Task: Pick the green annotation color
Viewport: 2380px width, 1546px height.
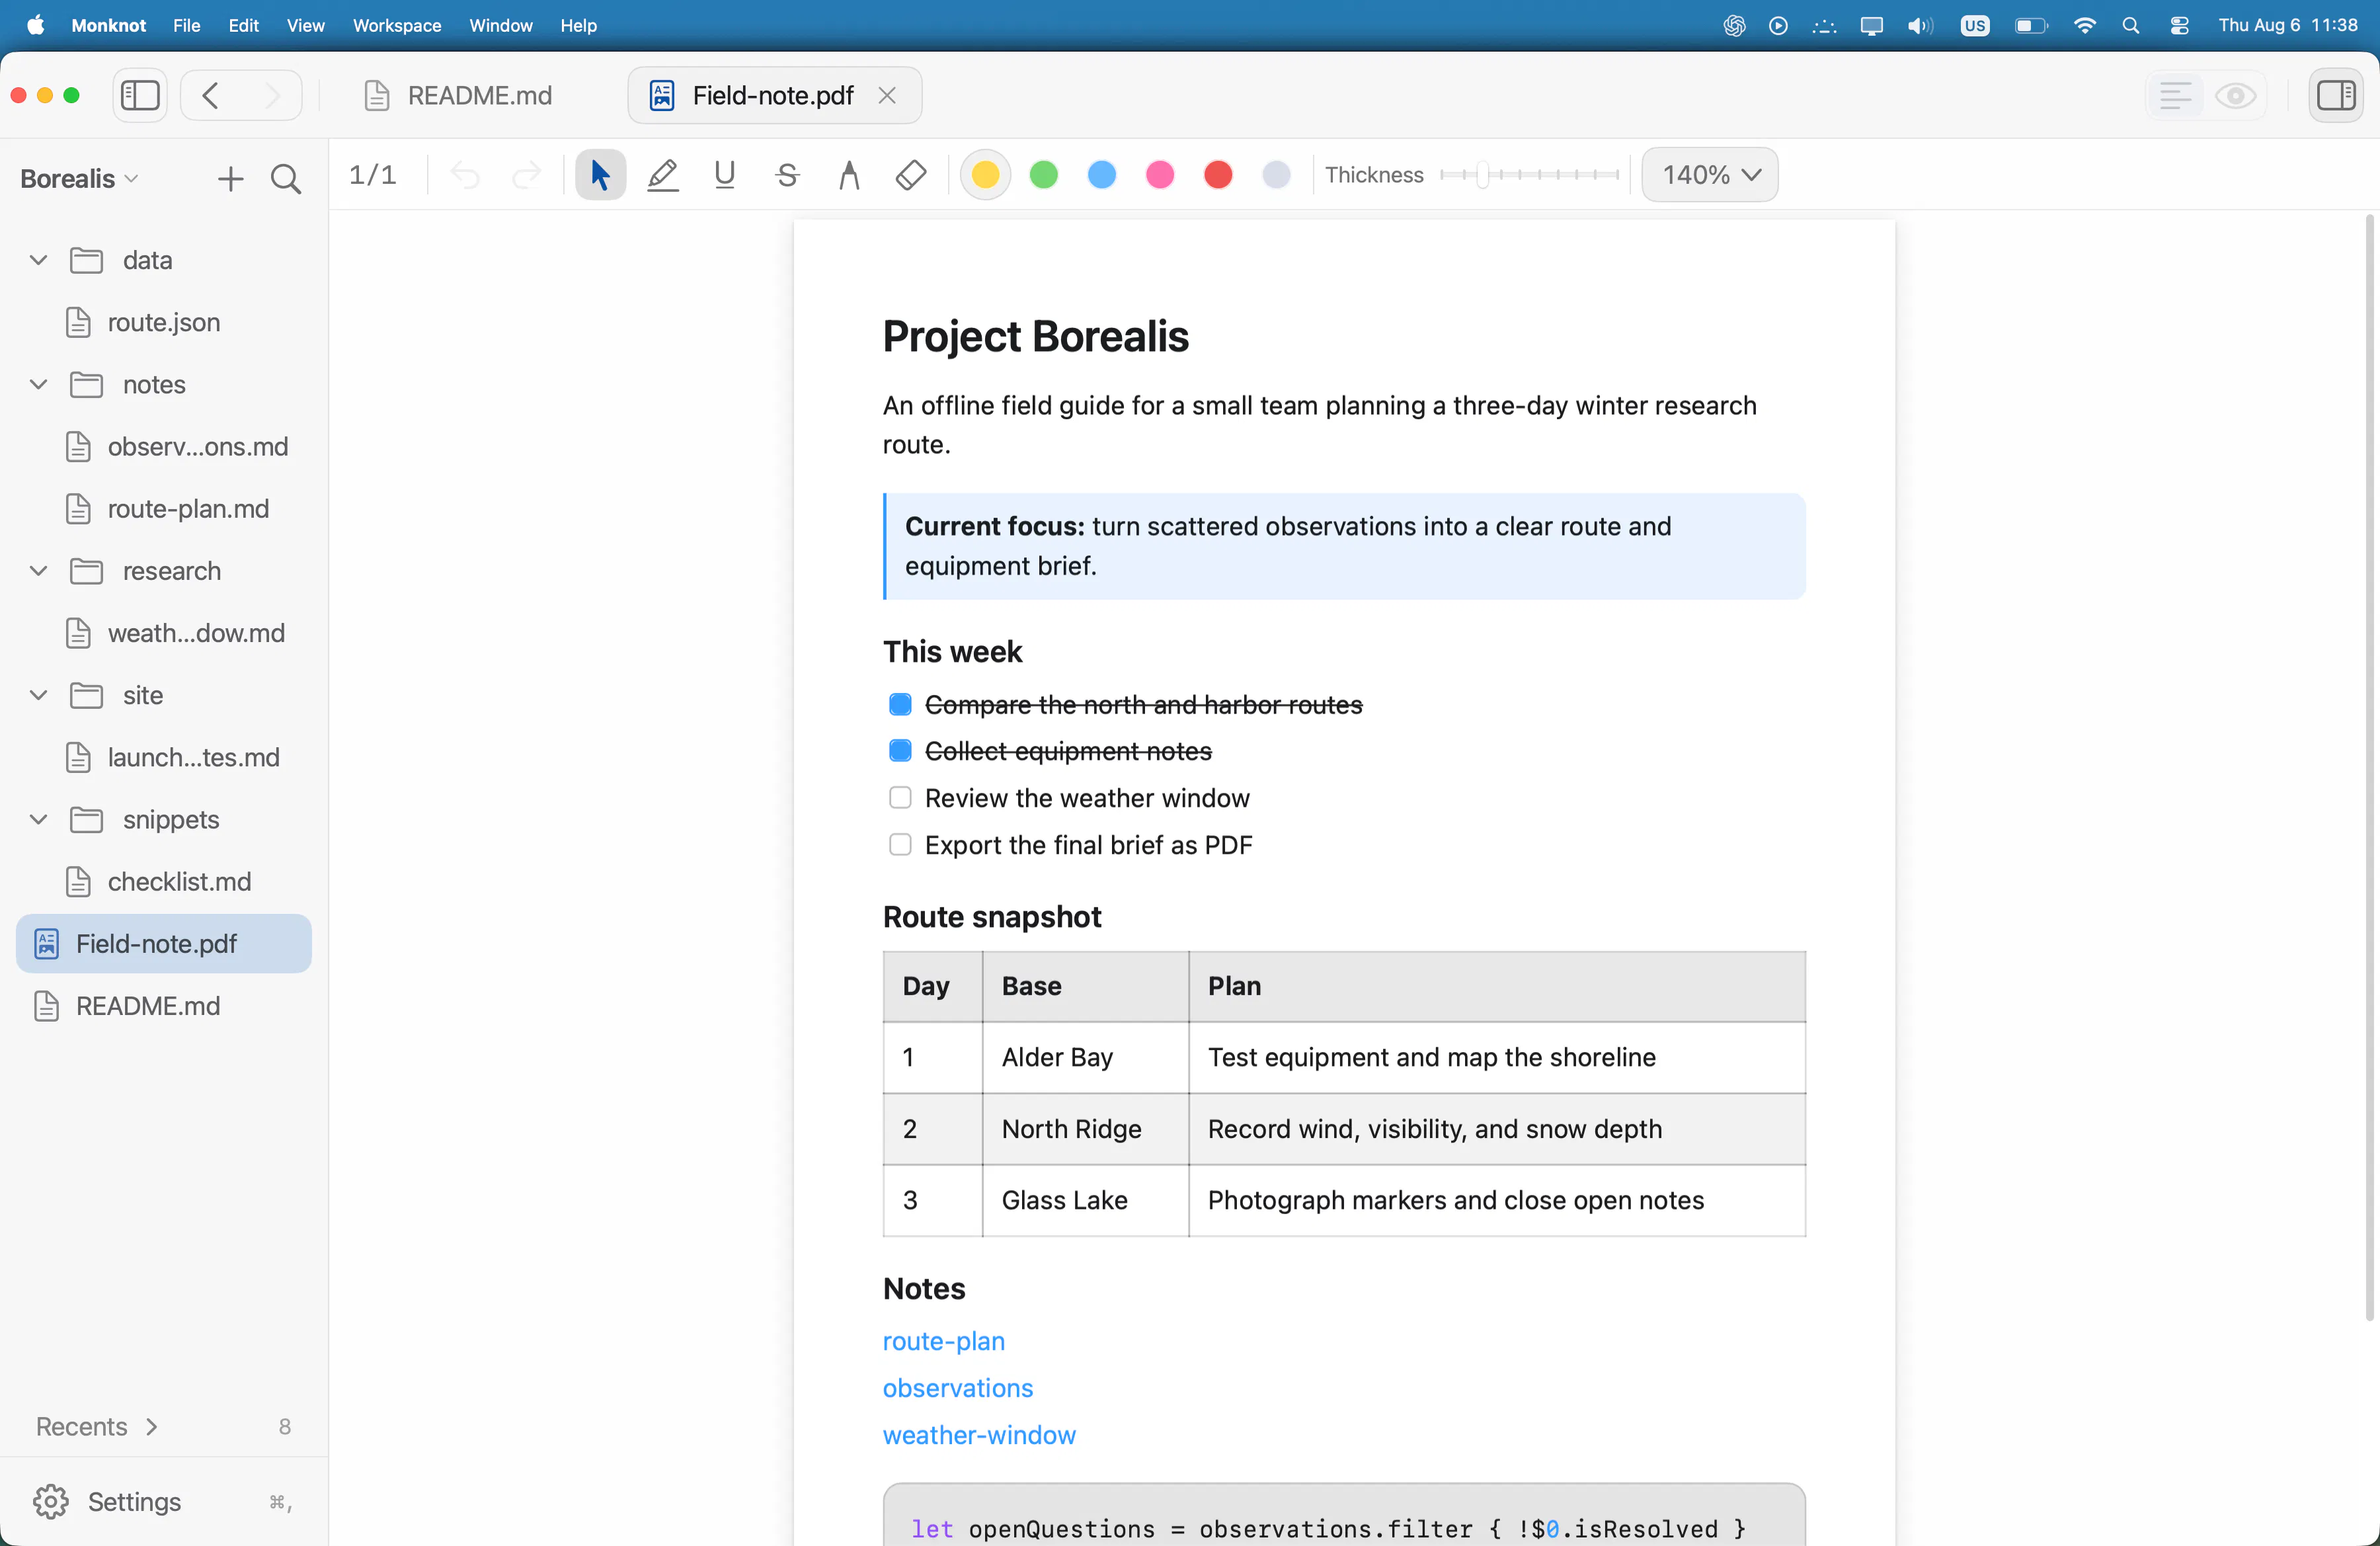Action: coord(1044,175)
